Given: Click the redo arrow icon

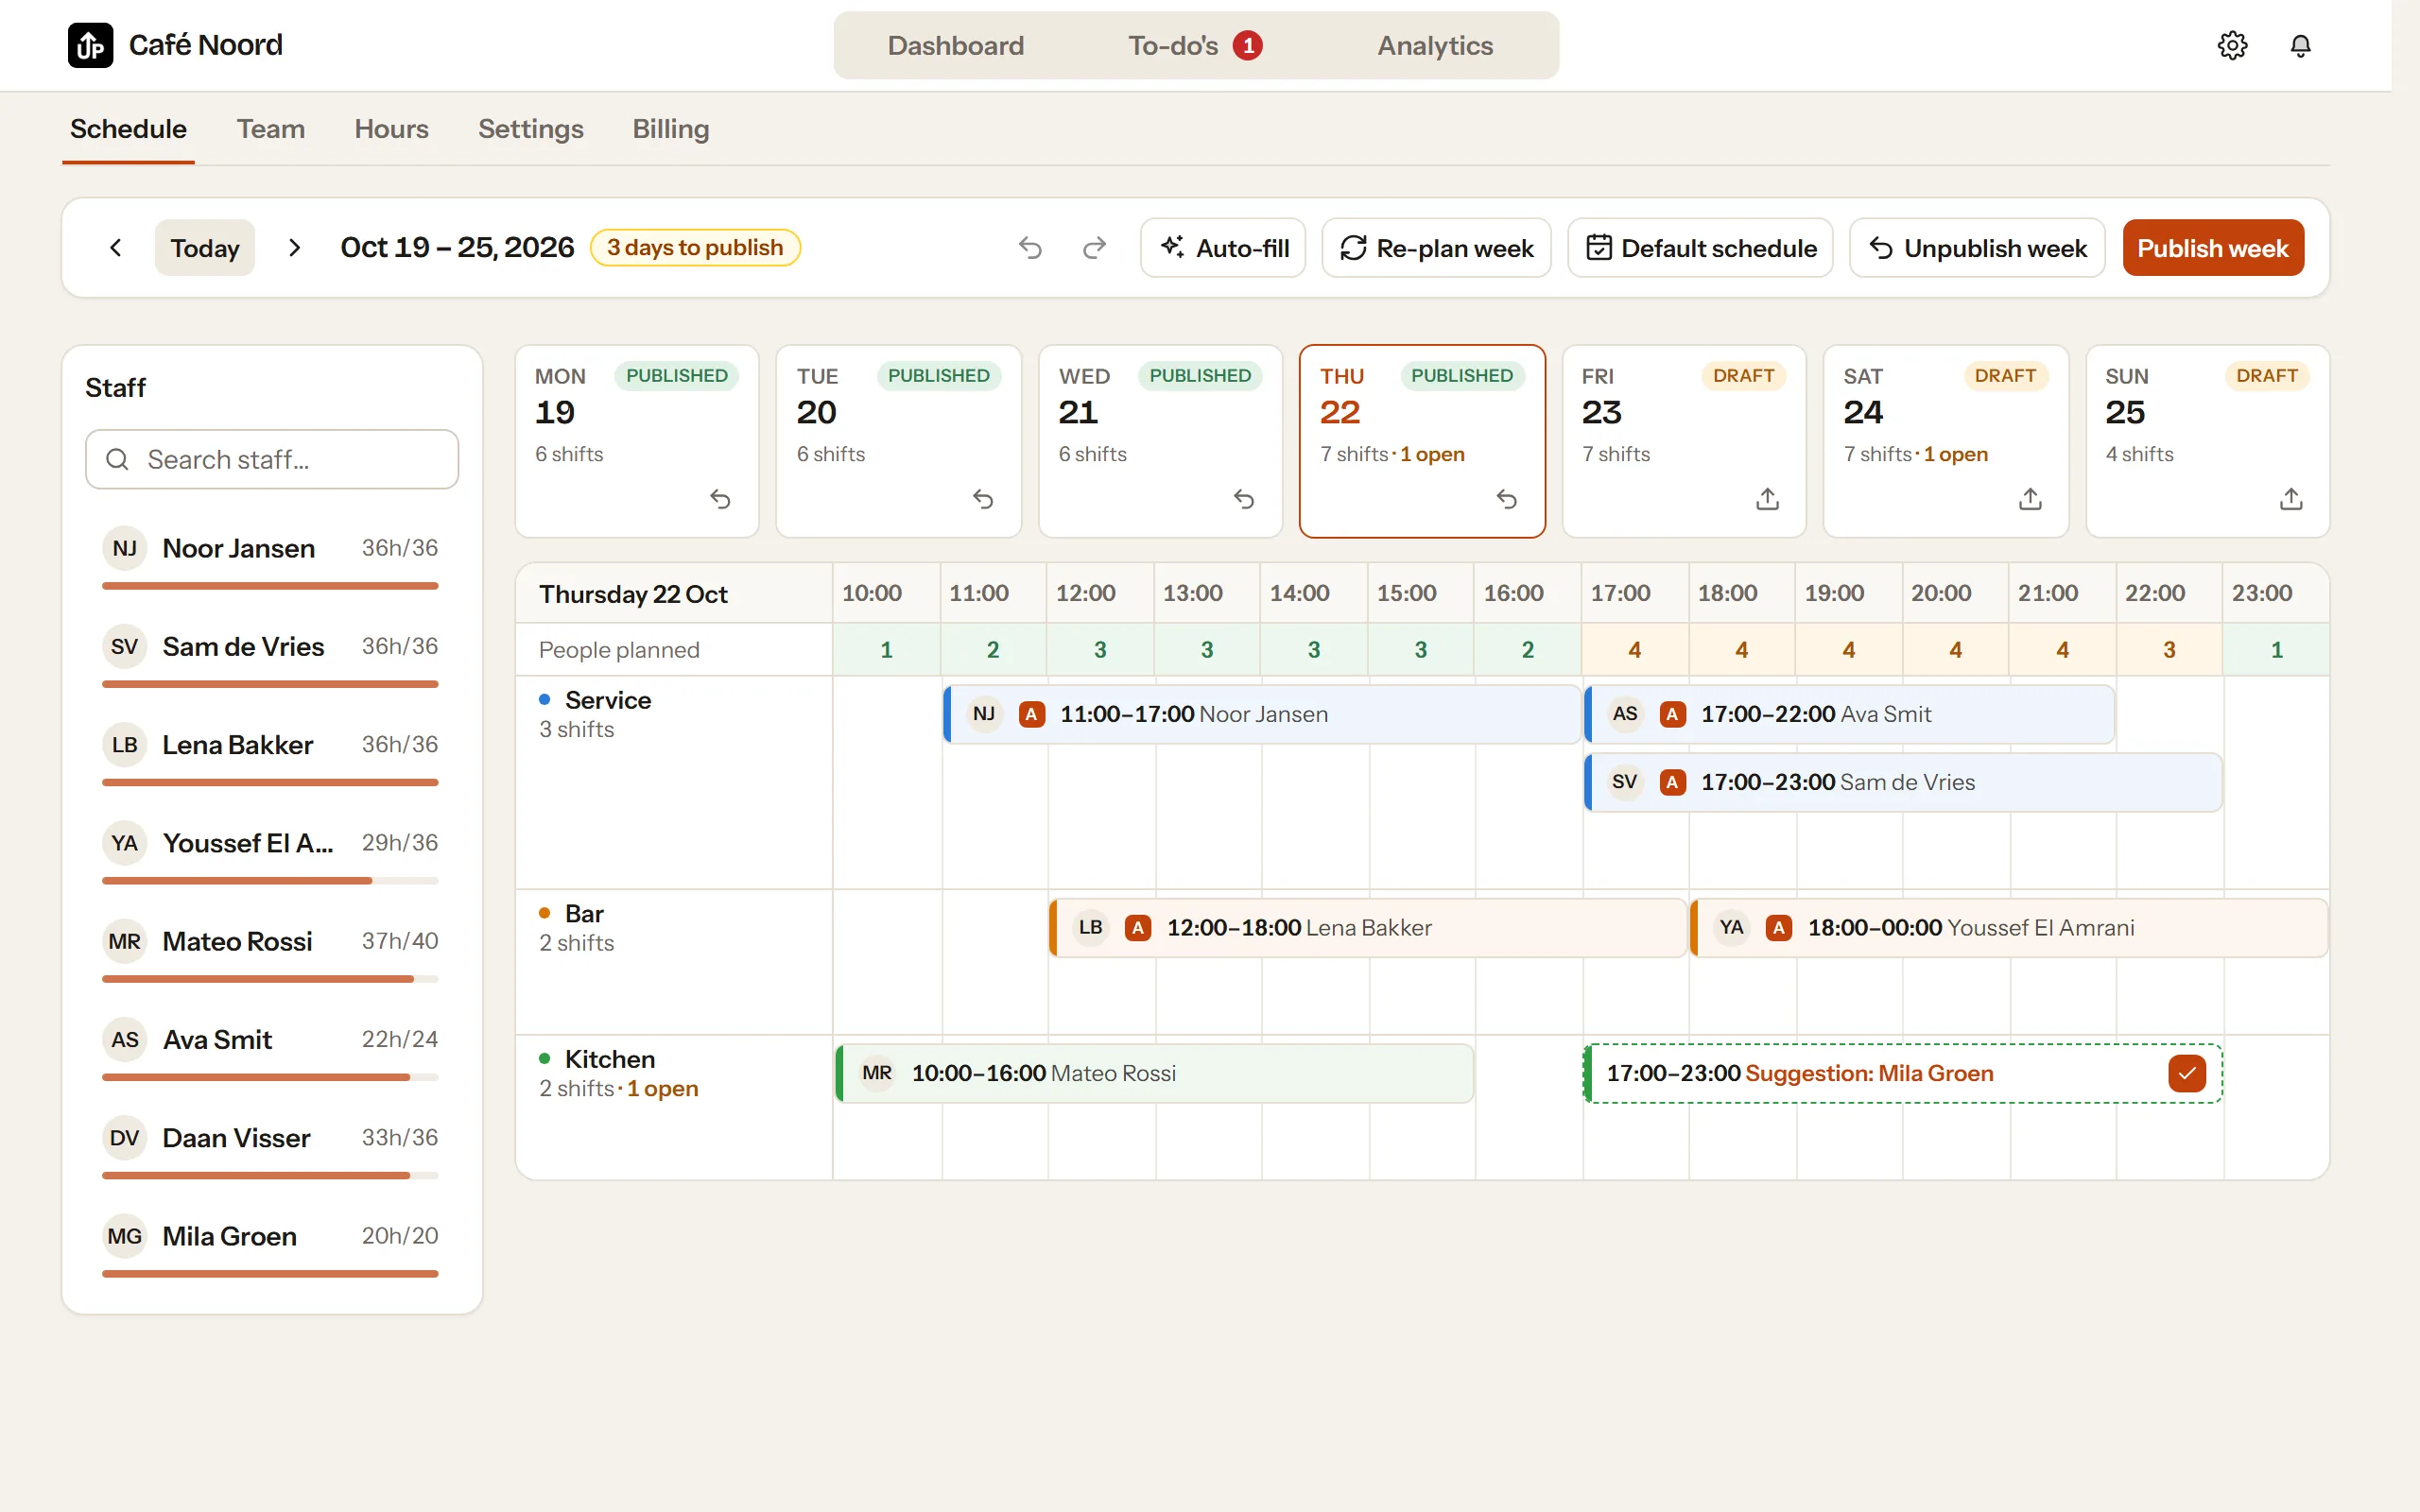Looking at the screenshot, I should 1094,247.
